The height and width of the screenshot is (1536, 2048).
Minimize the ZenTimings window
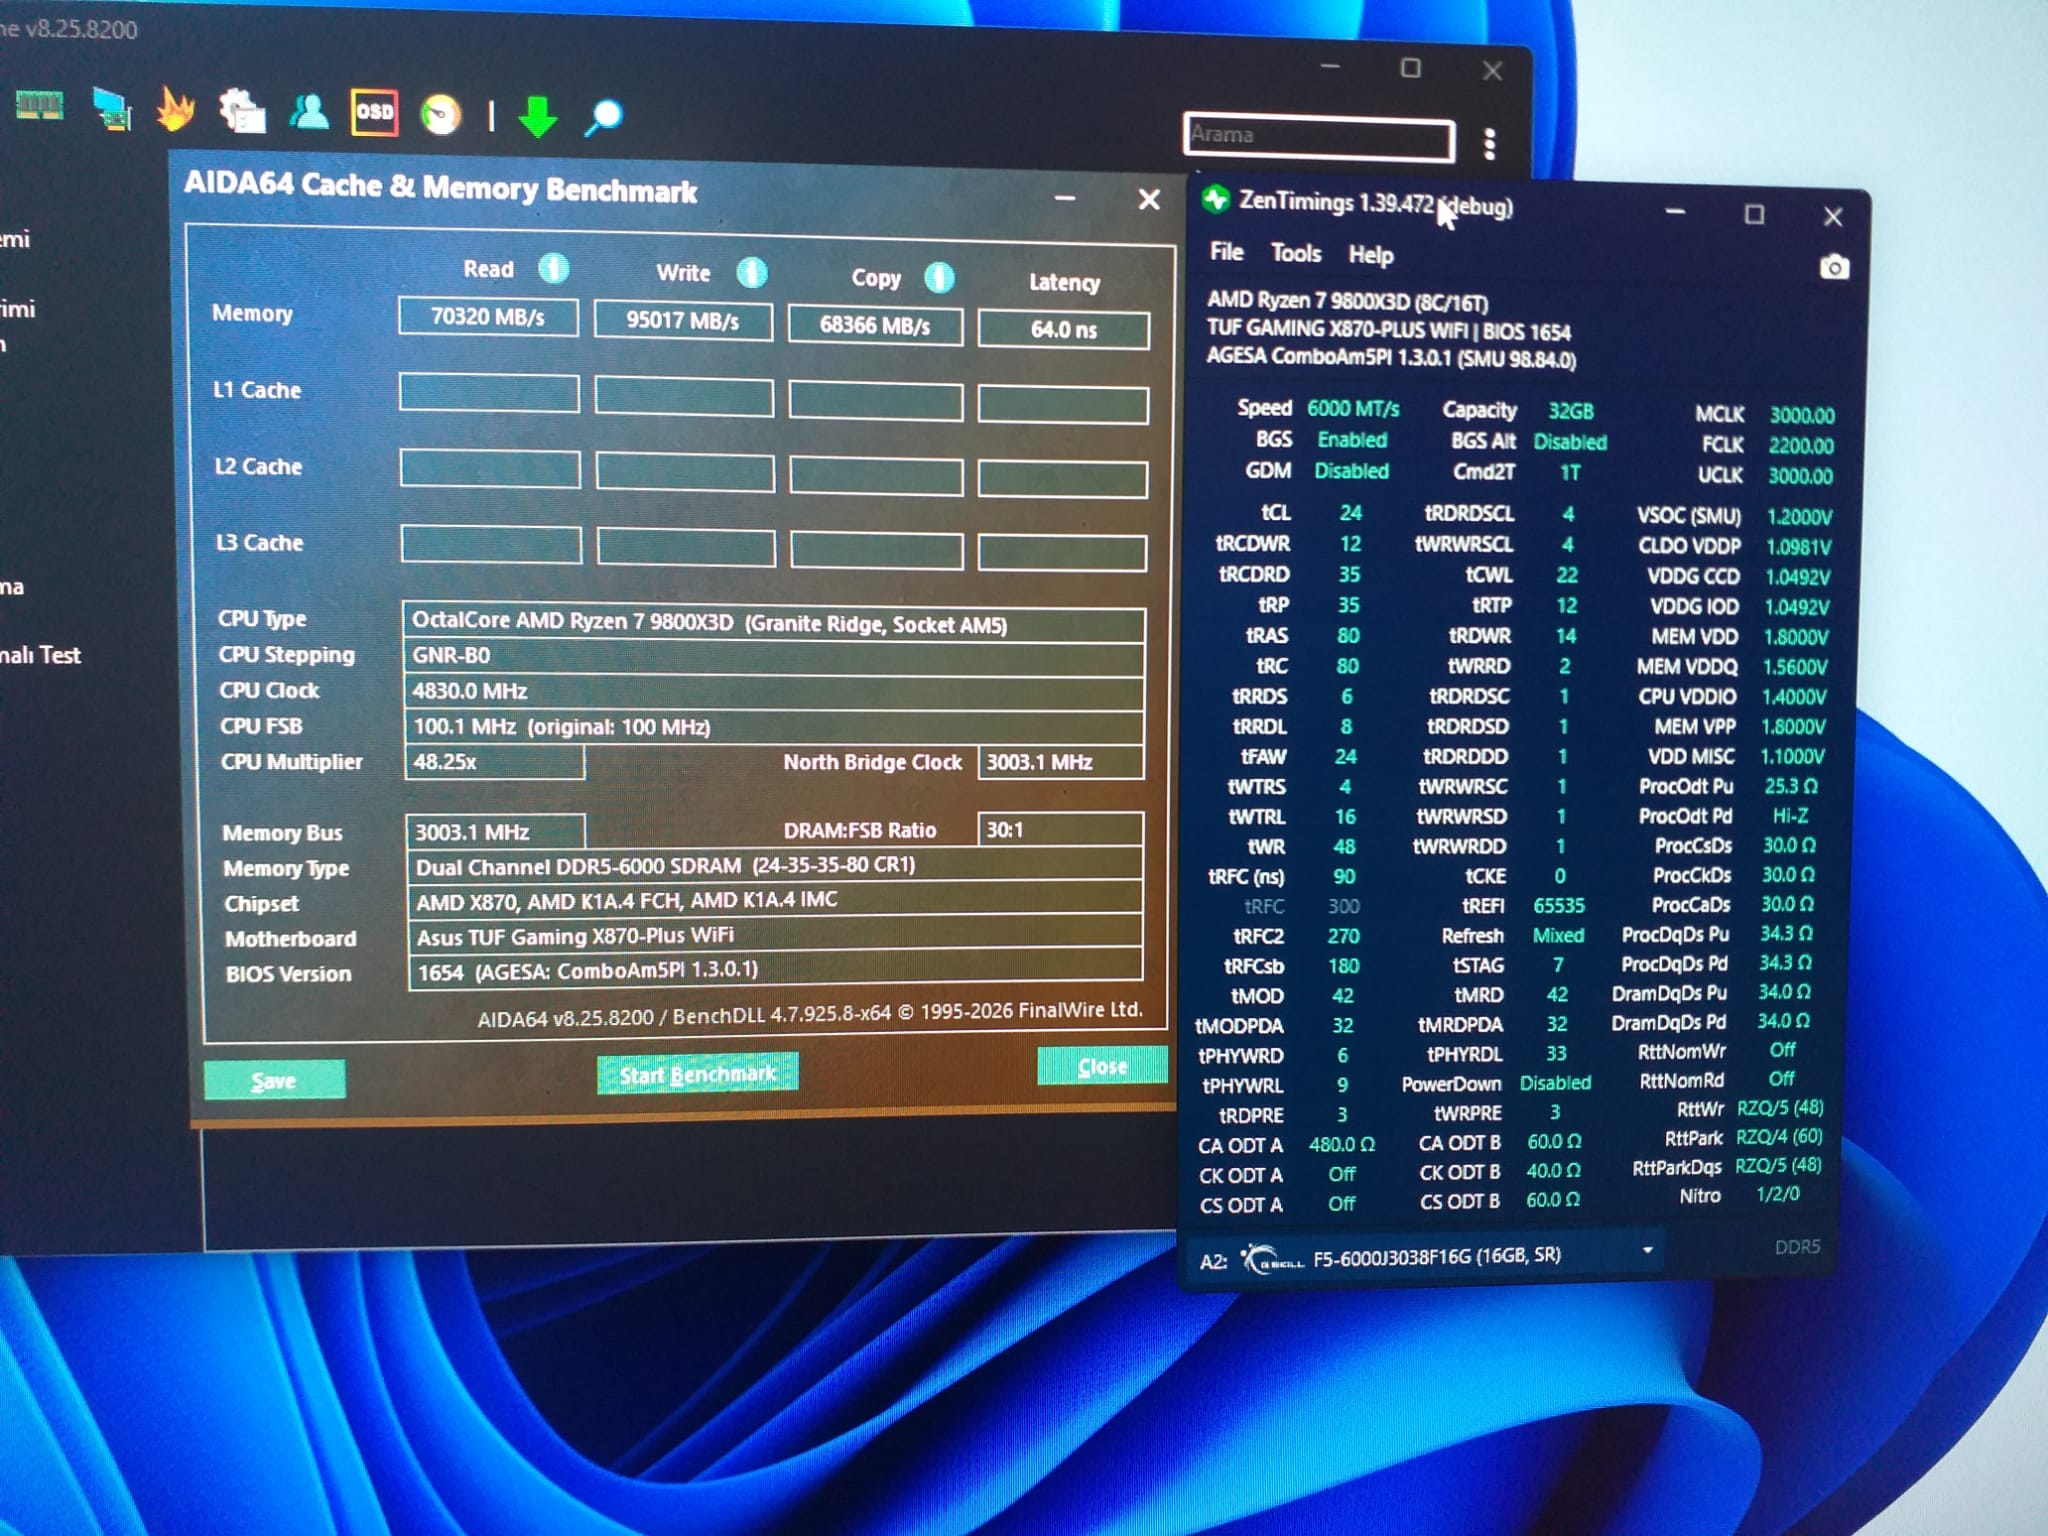tap(1675, 212)
